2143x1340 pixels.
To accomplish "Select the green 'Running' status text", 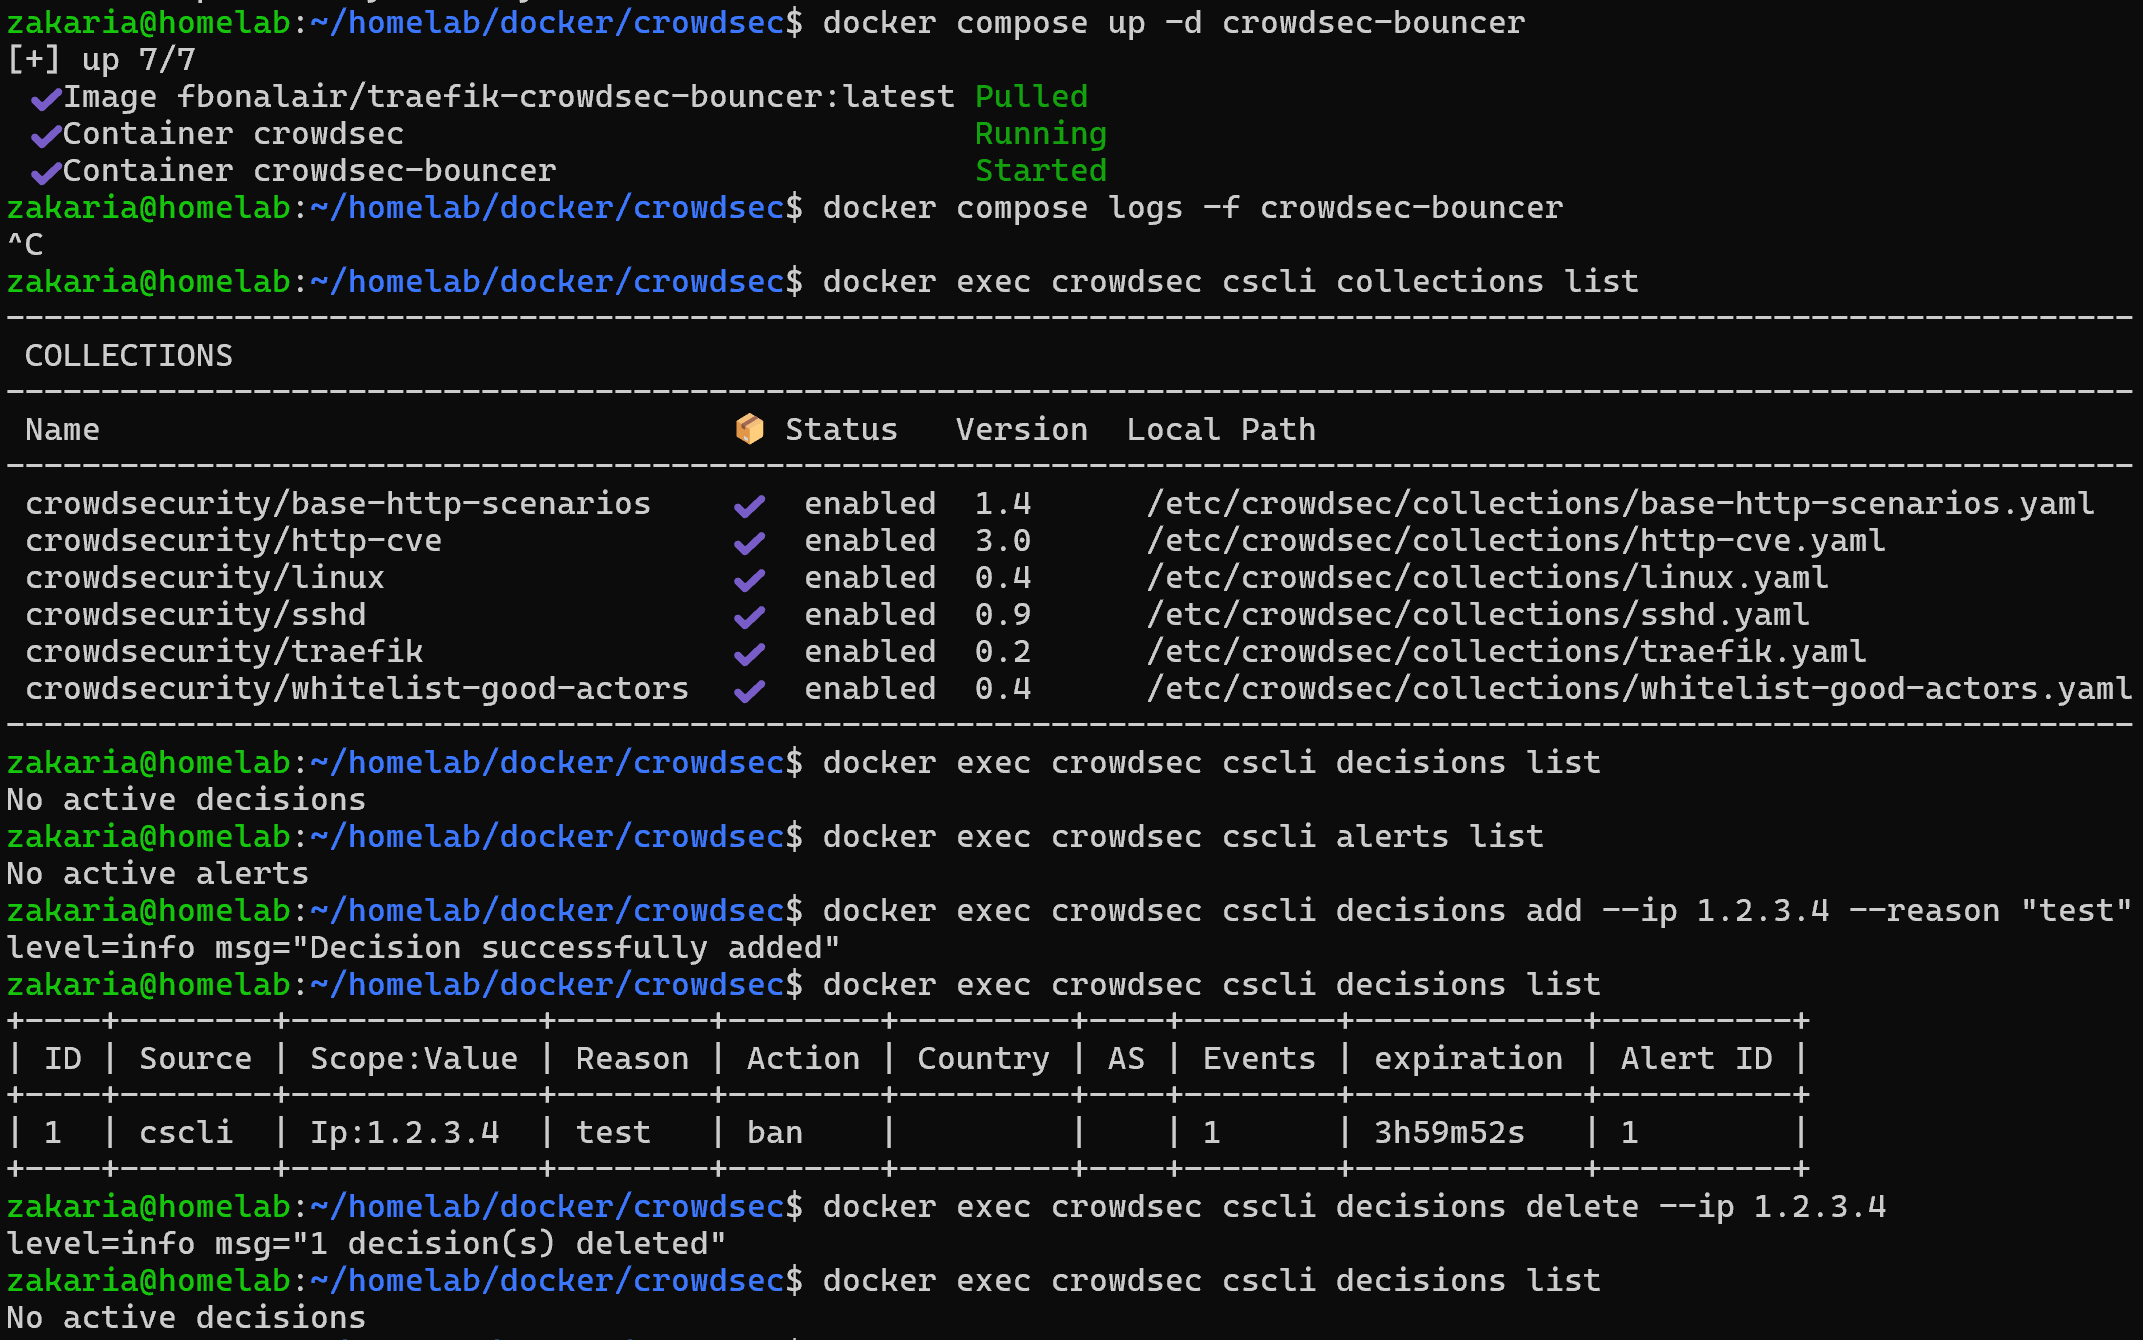I will coord(1041,134).
